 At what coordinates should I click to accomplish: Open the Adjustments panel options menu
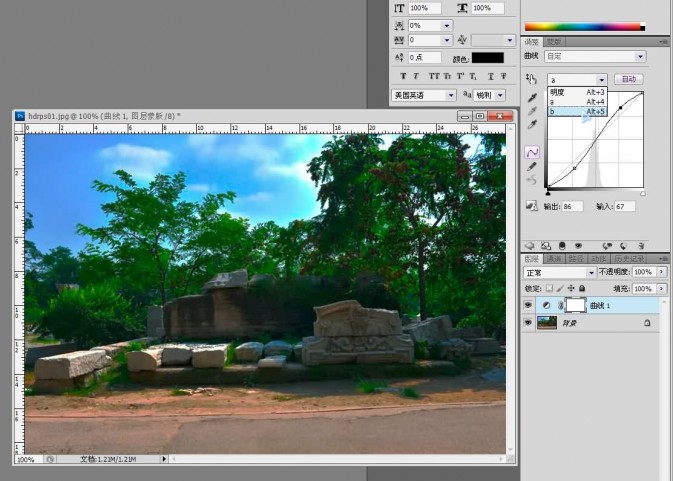(664, 42)
